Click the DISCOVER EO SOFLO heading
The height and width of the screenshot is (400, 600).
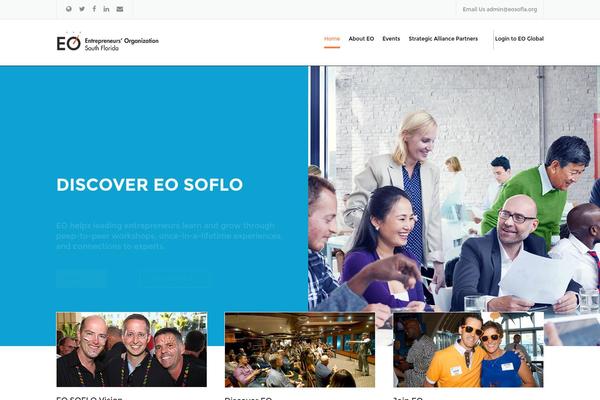pyautogui.click(x=150, y=184)
